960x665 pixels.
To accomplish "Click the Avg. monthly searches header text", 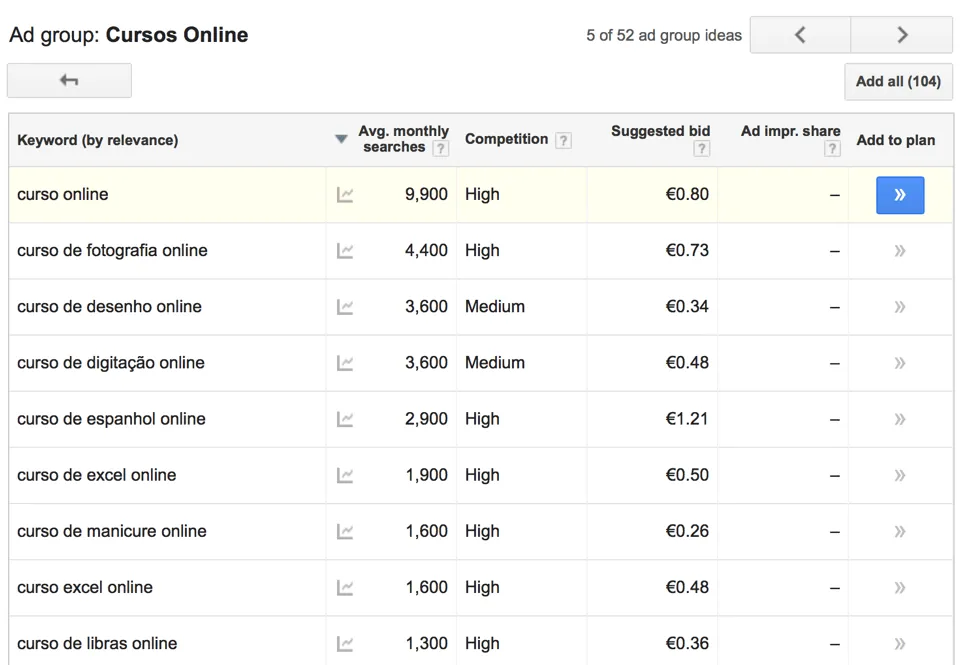I will 403,139.
